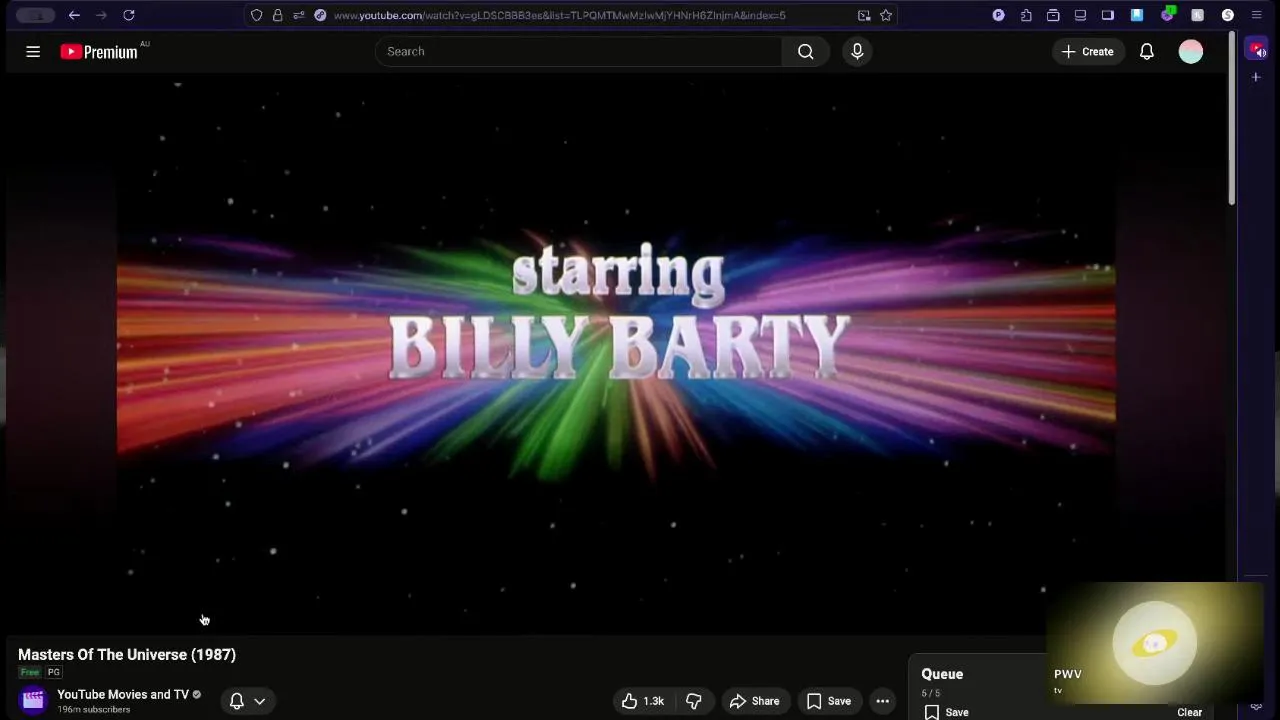Click the search magnifier button
The image size is (1280, 720).
point(805,52)
